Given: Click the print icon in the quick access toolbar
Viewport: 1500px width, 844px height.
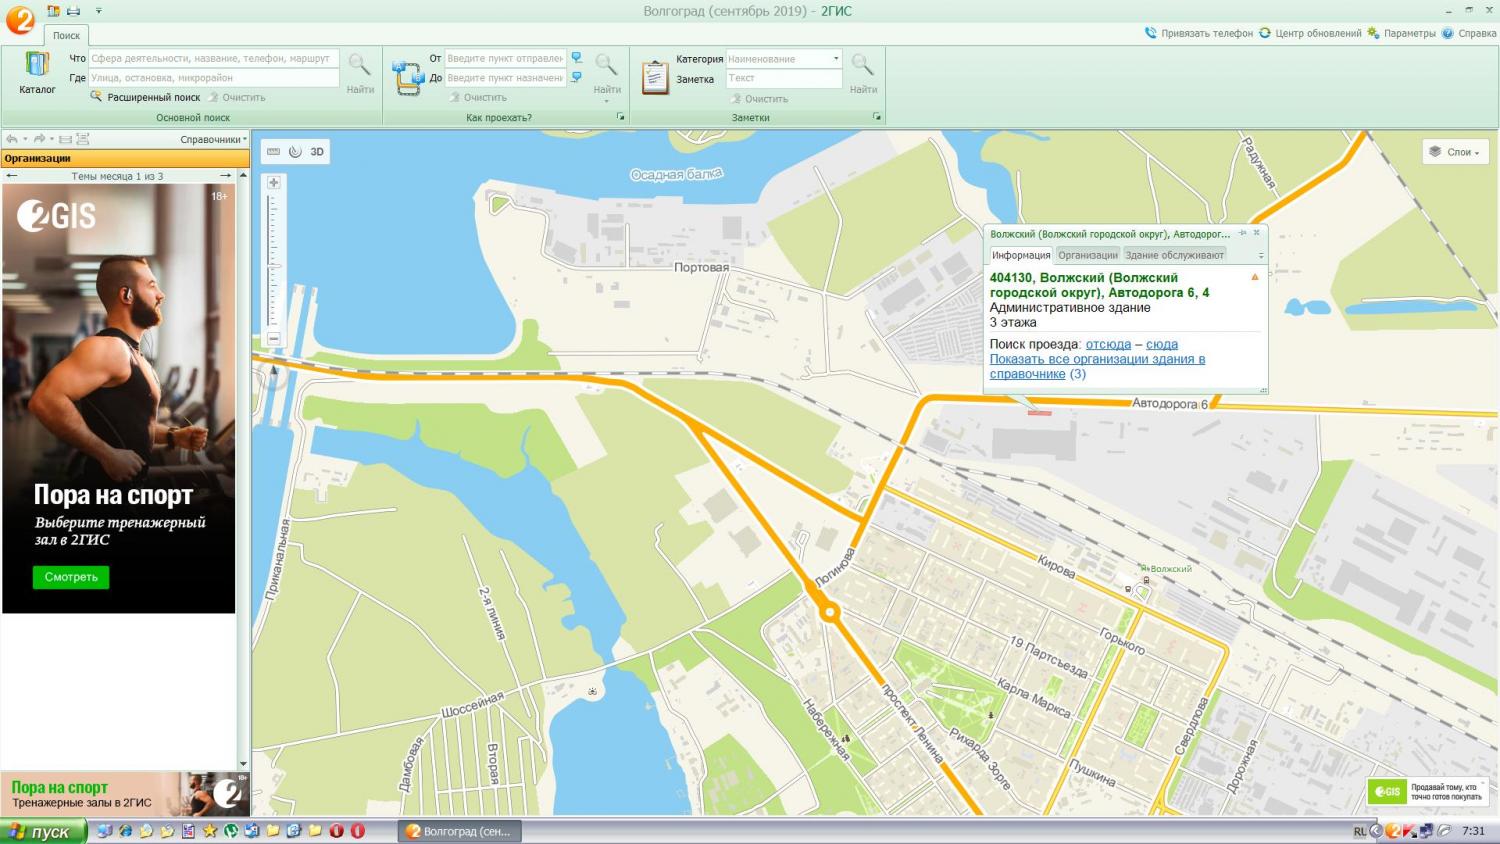Looking at the screenshot, I should pos(73,11).
